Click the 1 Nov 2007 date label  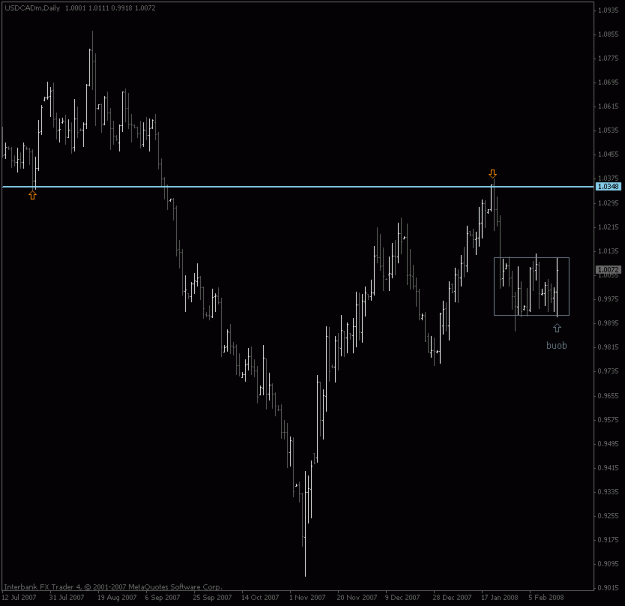click(307, 597)
